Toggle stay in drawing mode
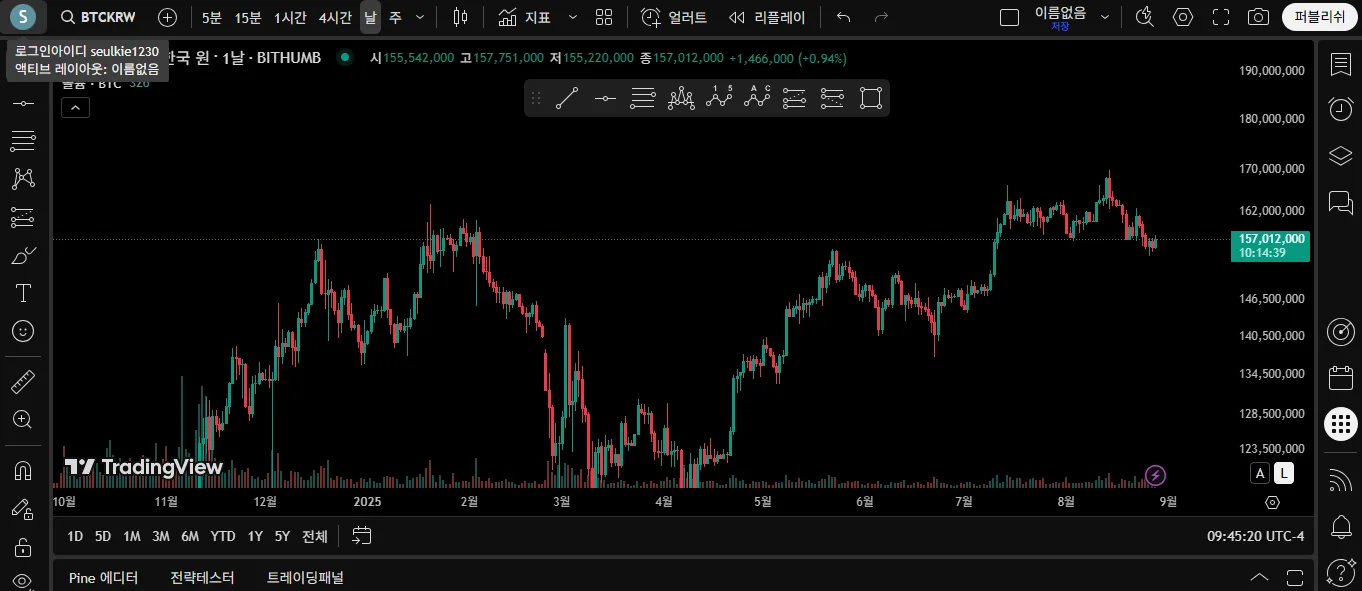The image size is (1362, 591). [x=22, y=508]
